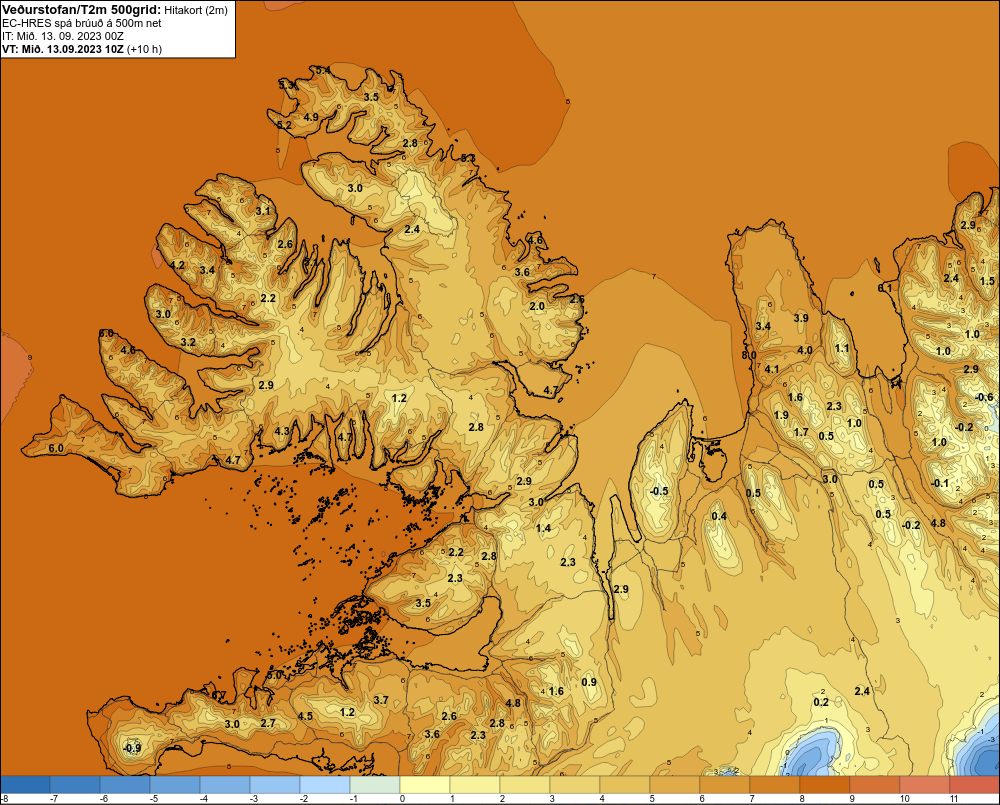Click the '3.9' temperature value

pos(801,318)
